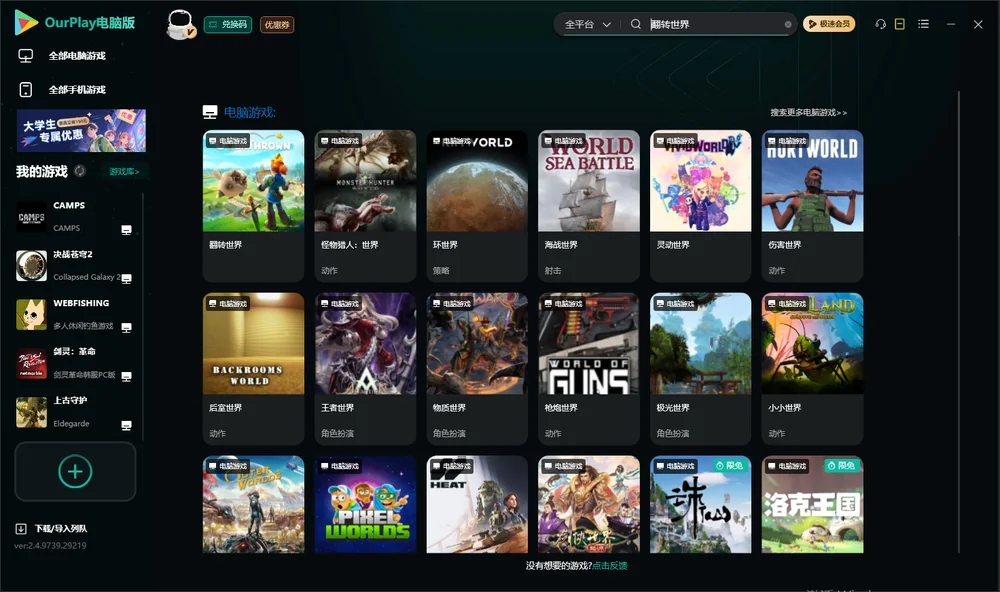
Task: Click 限免 badge on 诛仙 card
Action: click(730, 466)
